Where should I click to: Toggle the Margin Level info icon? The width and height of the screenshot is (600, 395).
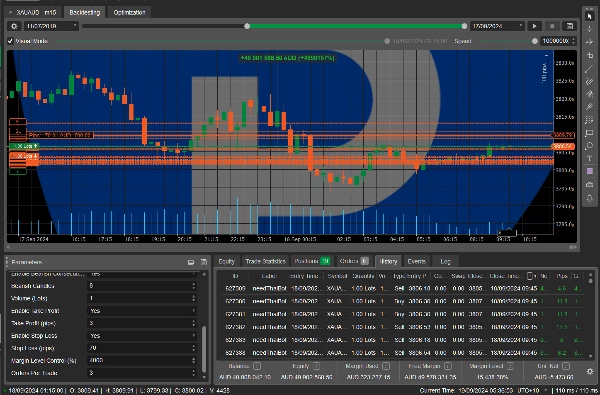pyautogui.click(x=510, y=366)
